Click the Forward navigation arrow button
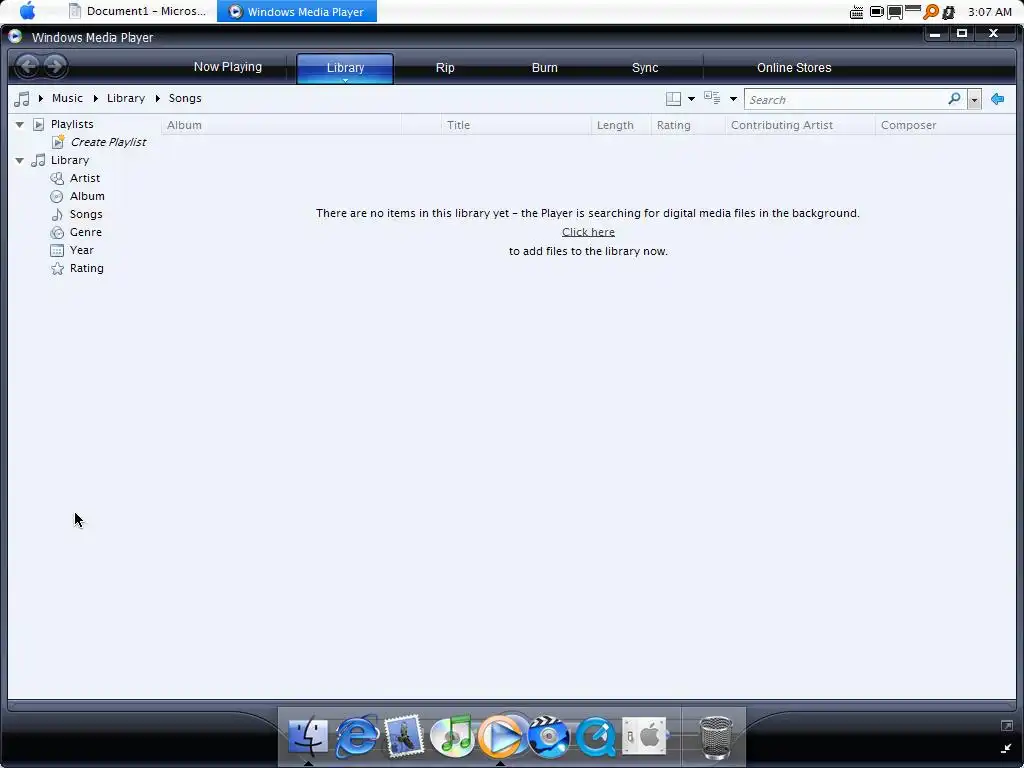The image size is (1024, 768). click(x=56, y=65)
